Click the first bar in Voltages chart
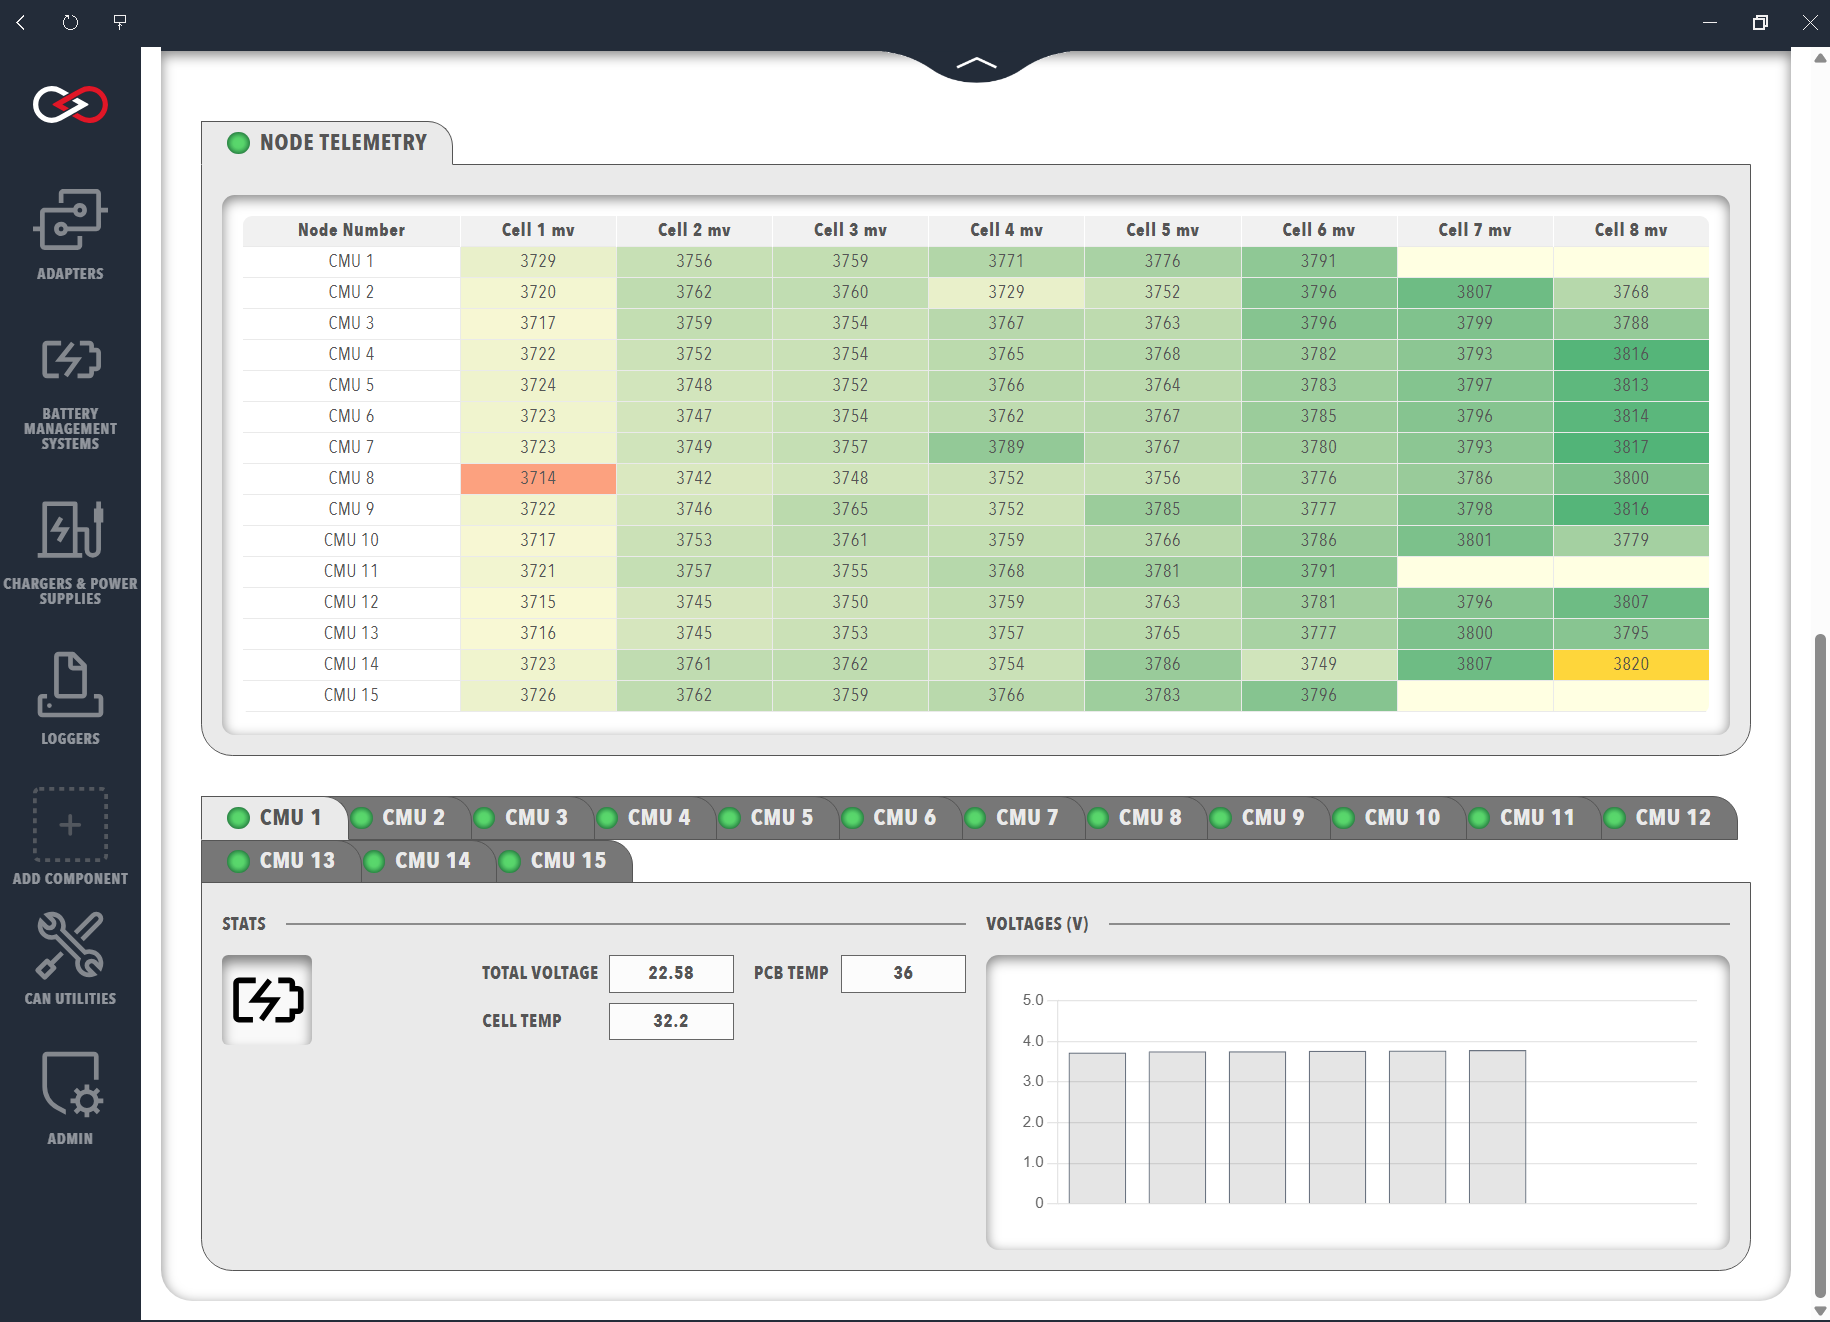Image resolution: width=1830 pixels, height=1322 pixels. [x=1097, y=1128]
